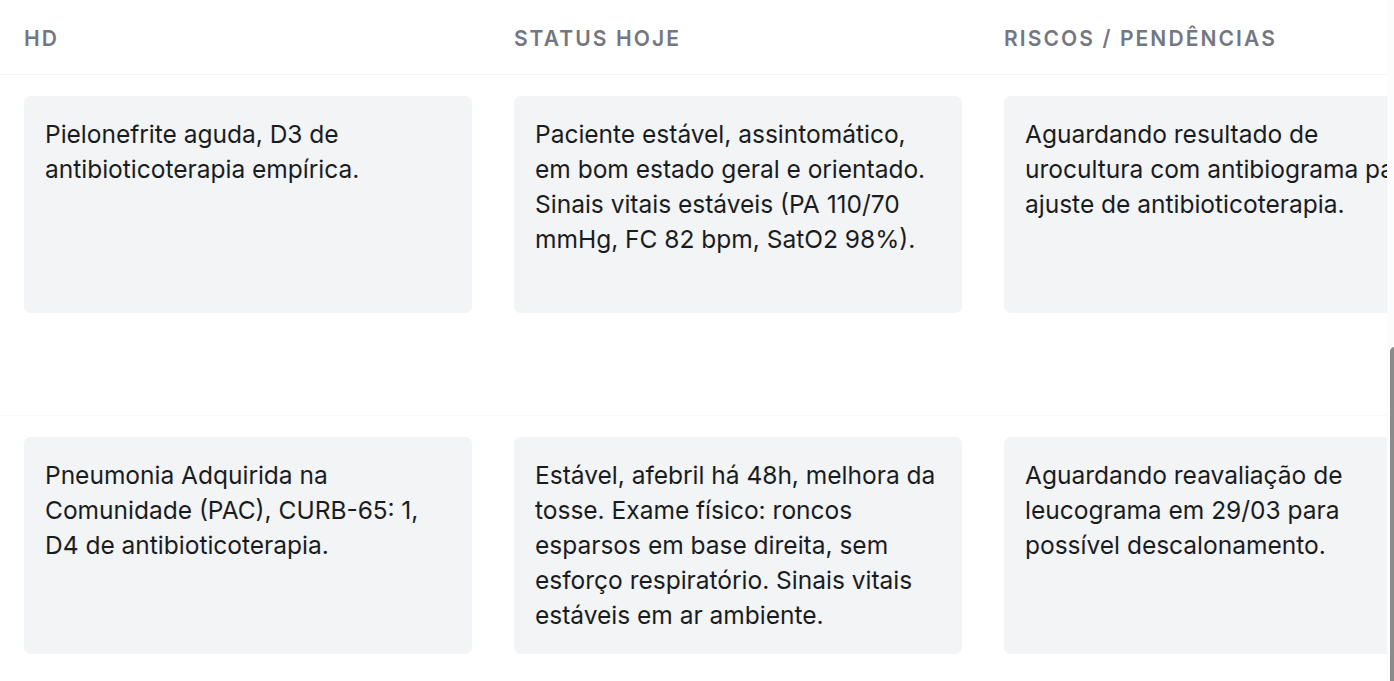The width and height of the screenshot is (1394, 681).
Task: Click 'D4 de antibioticoterapia' text
Action: coord(186,546)
